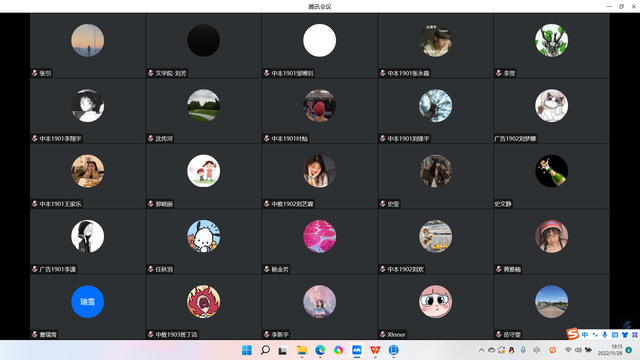The width and height of the screenshot is (640, 360).
Task: Open WPS Office from the taskbar
Action: (x=375, y=350)
